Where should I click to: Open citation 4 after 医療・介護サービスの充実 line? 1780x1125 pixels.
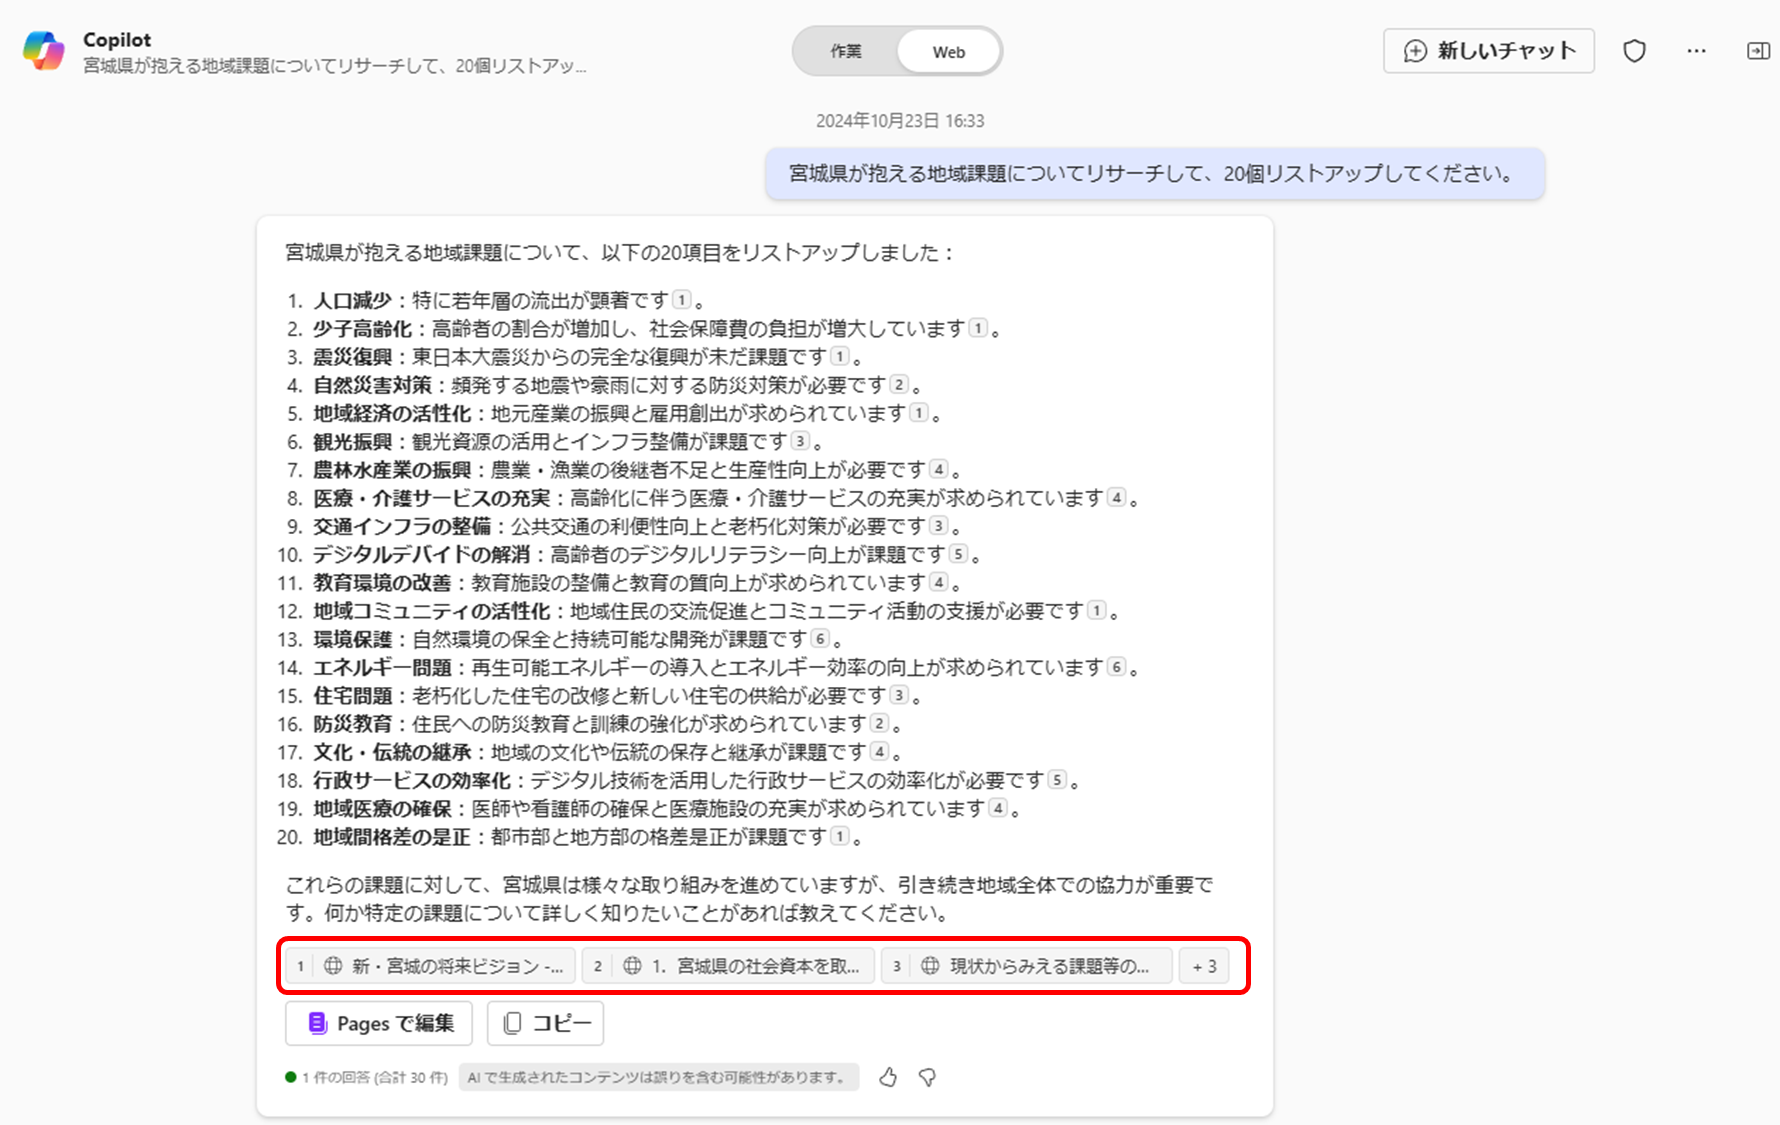[x=1117, y=497]
